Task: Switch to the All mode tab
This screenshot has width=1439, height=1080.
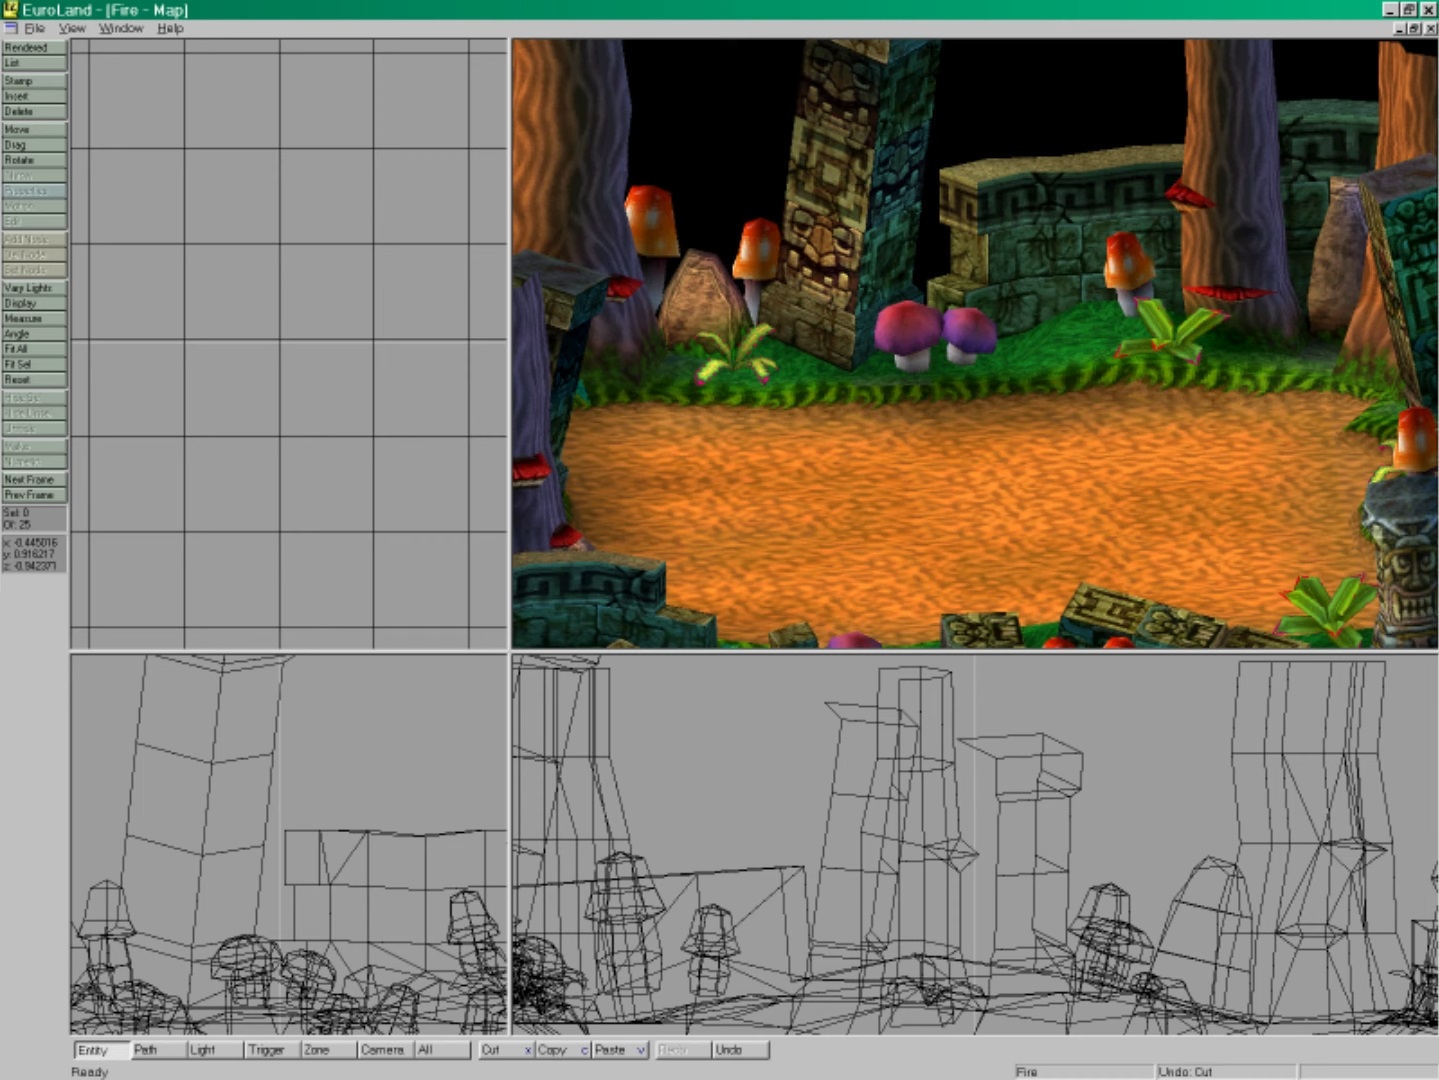Action: tap(442, 1050)
